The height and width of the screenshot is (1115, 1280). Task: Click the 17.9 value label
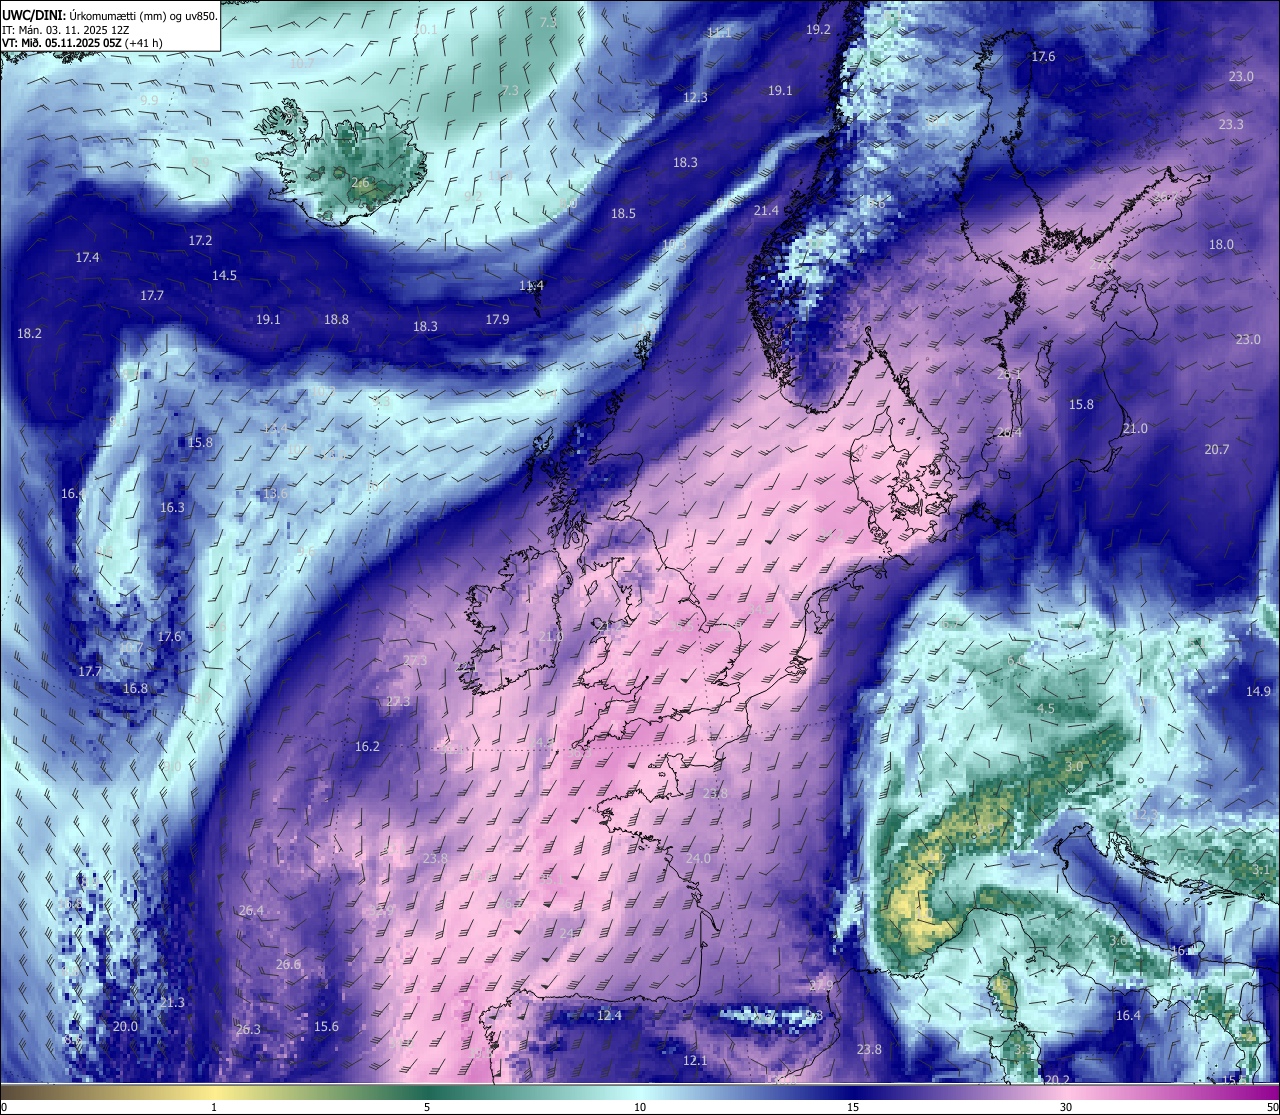(x=497, y=320)
